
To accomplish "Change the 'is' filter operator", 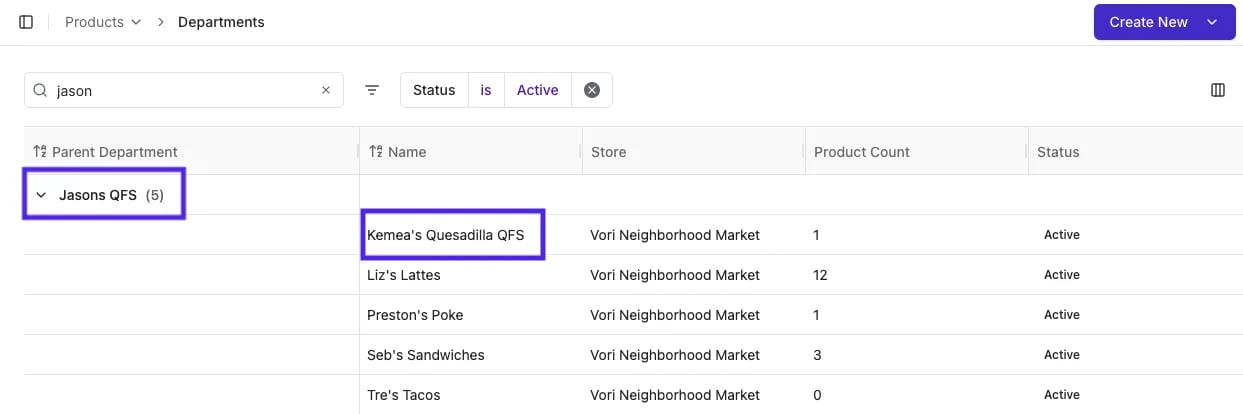I will [486, 90].
